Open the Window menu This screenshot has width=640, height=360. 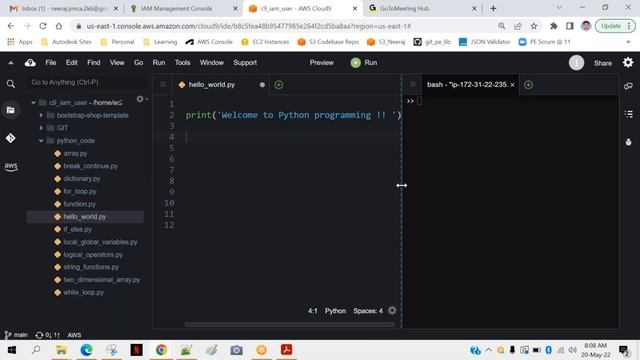pos(211,62)
